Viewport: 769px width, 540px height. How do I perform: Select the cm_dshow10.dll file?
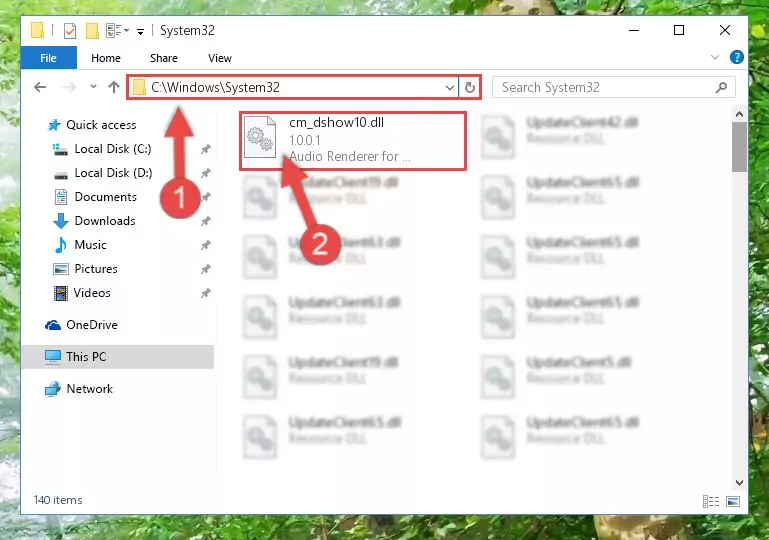[x=353, y=141]
